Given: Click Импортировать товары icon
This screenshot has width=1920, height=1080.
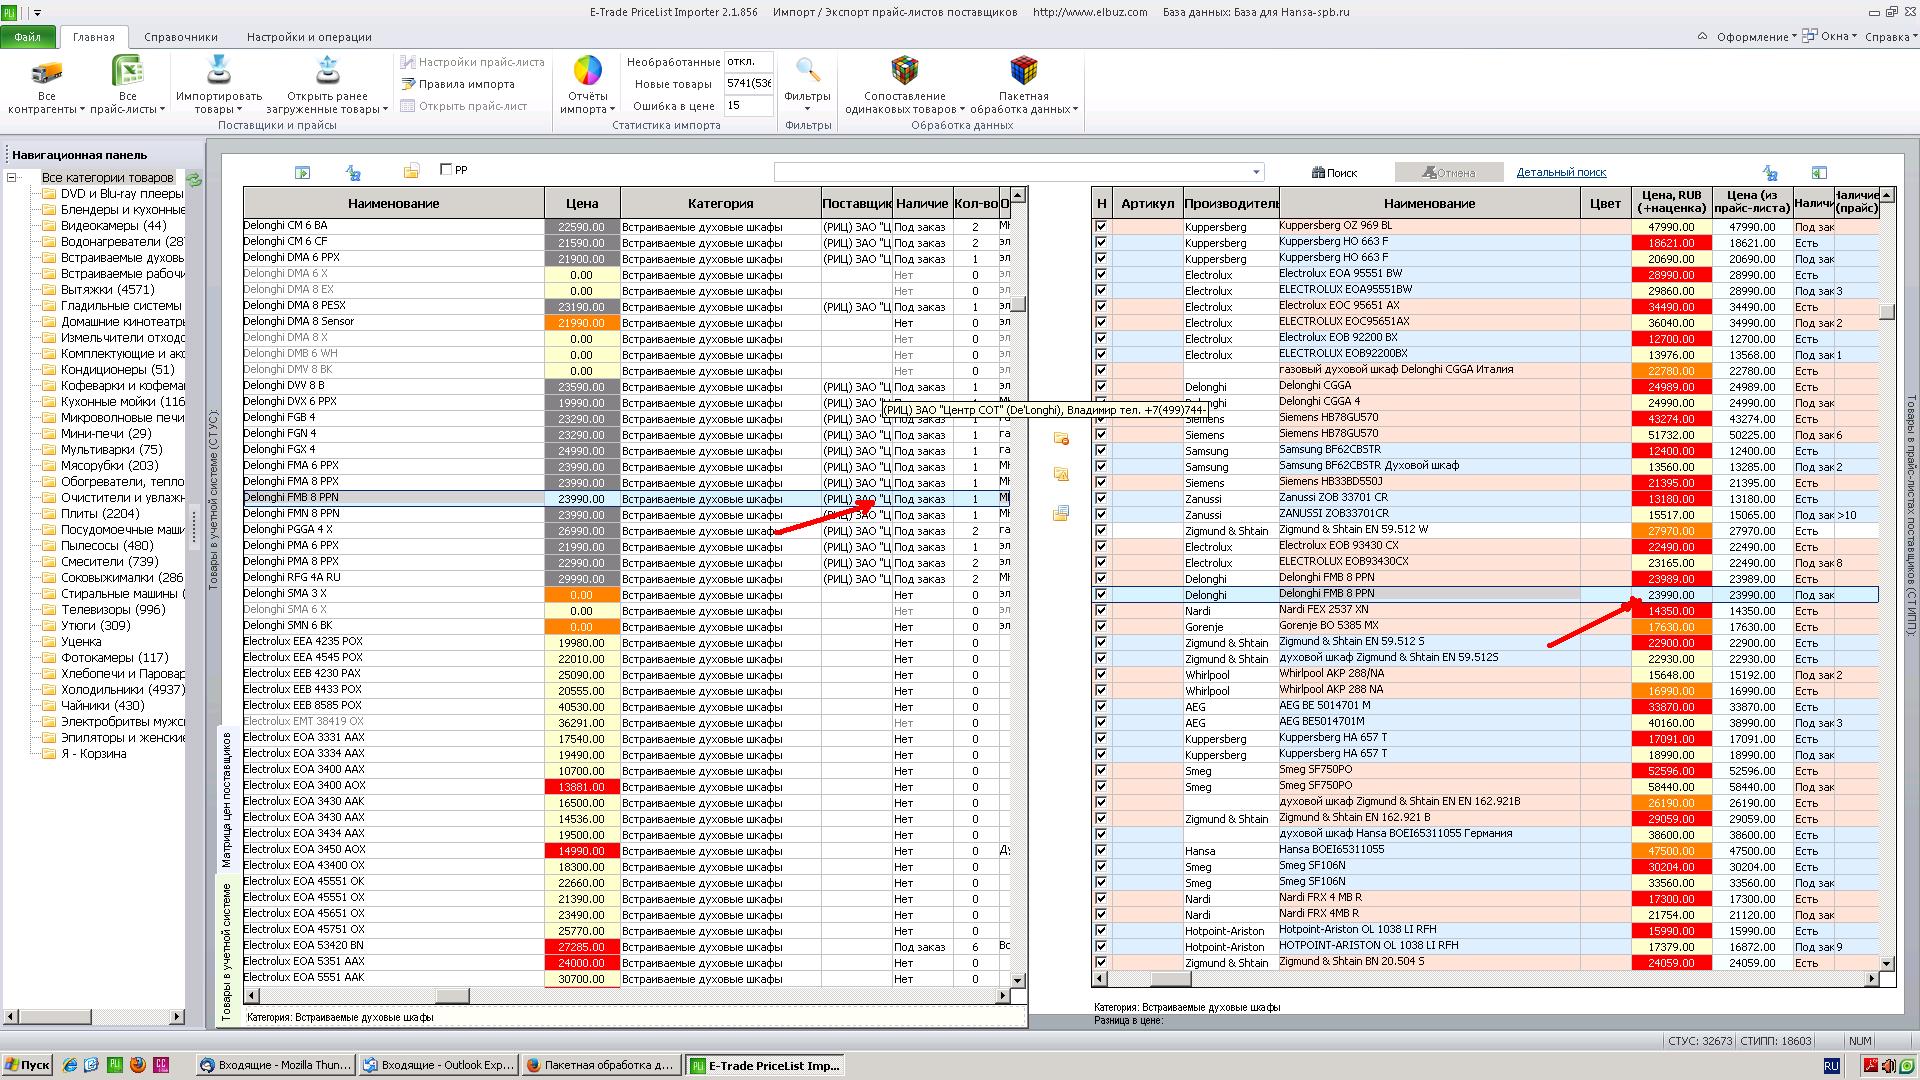Looking at the screenshot, I should 218,71.
